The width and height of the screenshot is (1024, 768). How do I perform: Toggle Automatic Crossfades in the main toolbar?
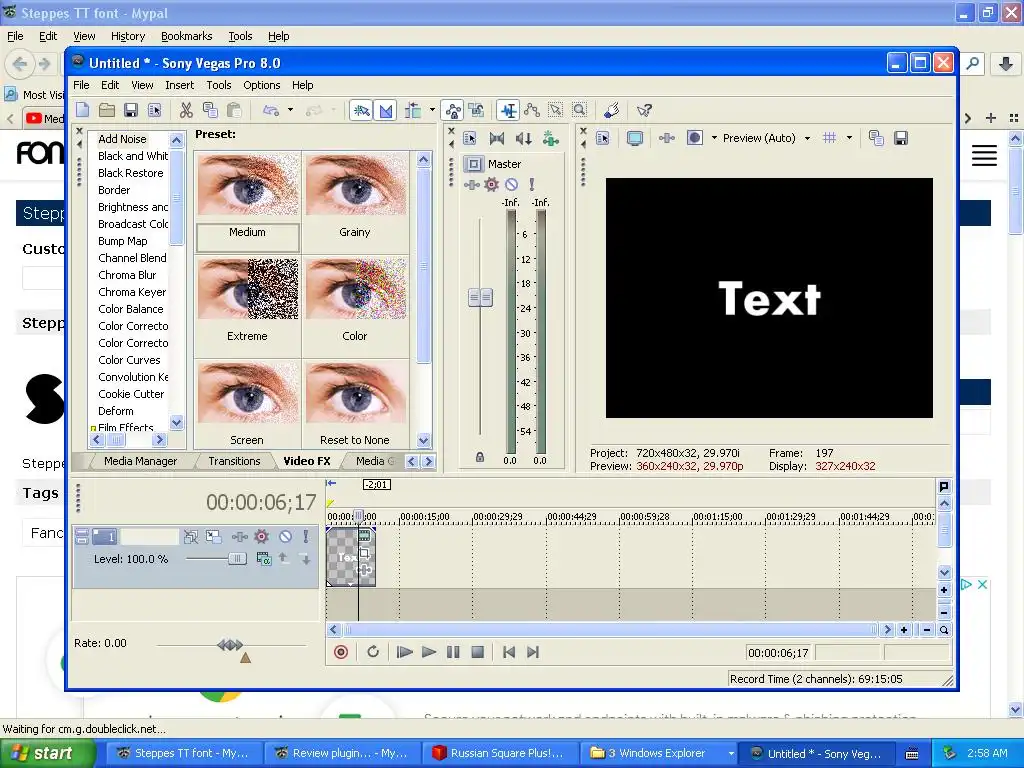coord(386,110)
